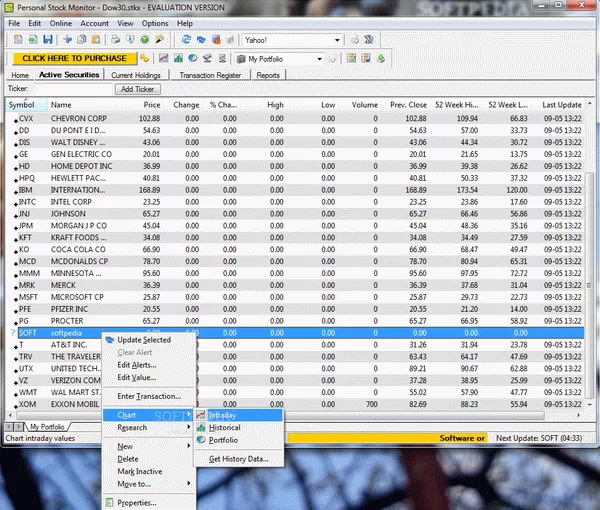The width and height of the screenshot is (600, 510).
Task: Click the Portfolio pie chart toolbar icon
Action: (193, 59)
